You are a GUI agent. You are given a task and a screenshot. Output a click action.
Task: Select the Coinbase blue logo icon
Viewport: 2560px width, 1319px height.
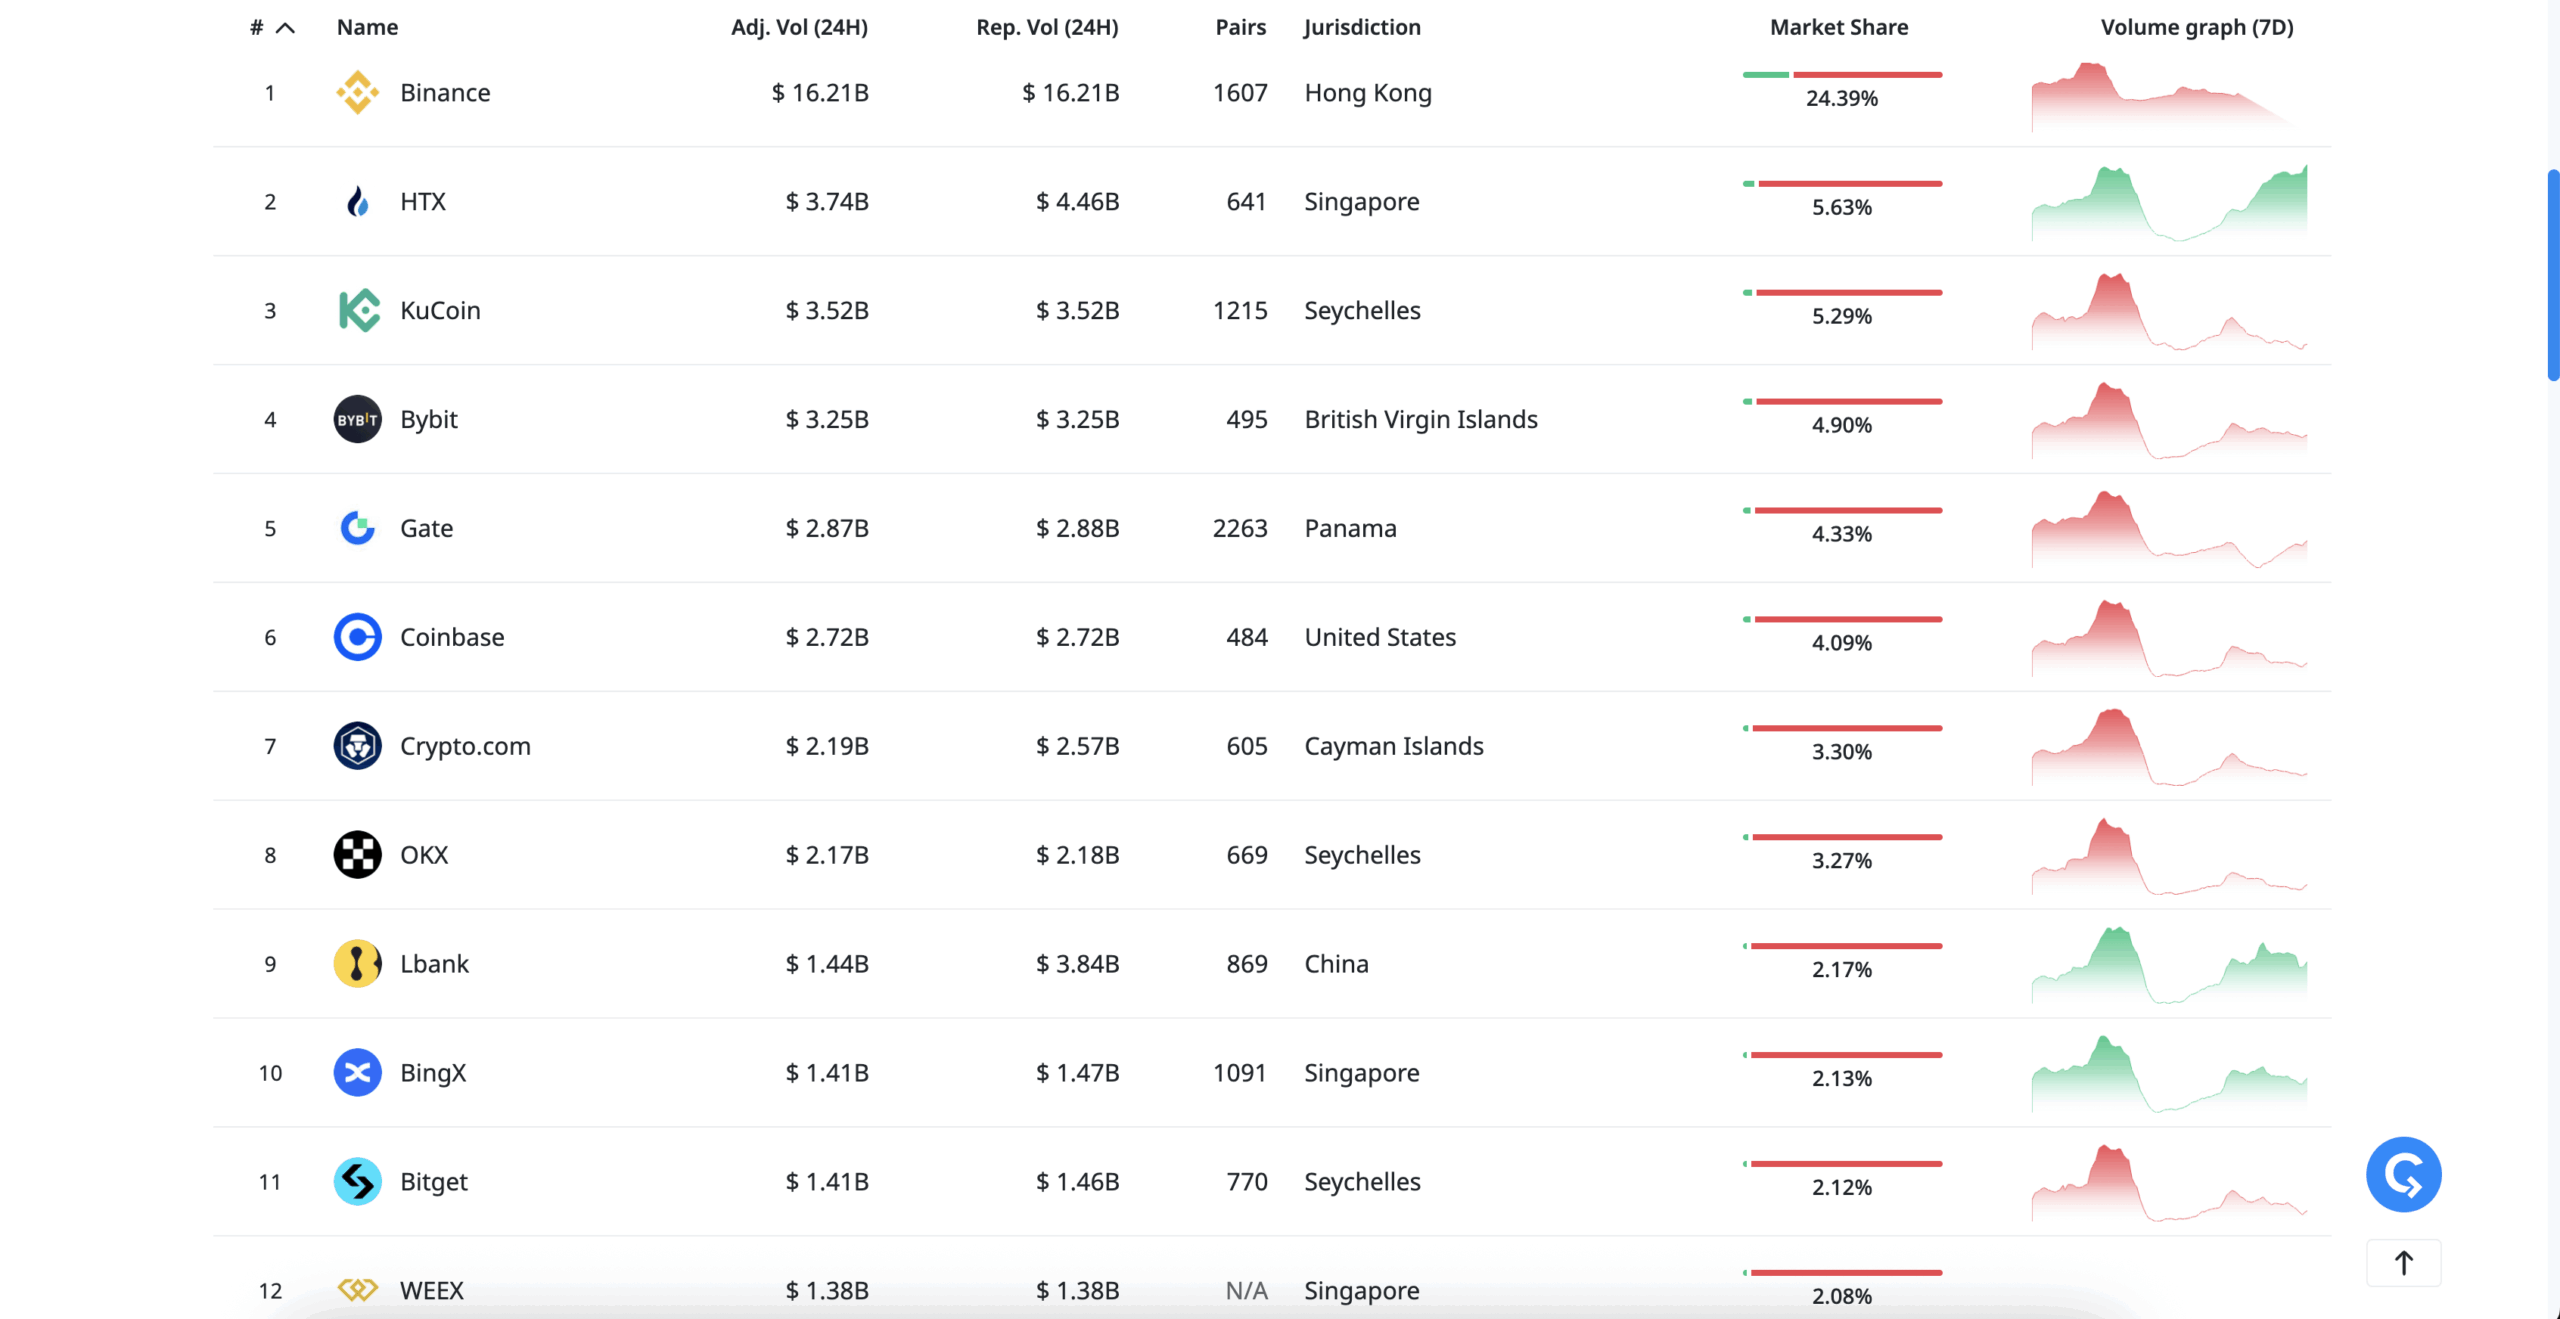[x=357, y=638]
